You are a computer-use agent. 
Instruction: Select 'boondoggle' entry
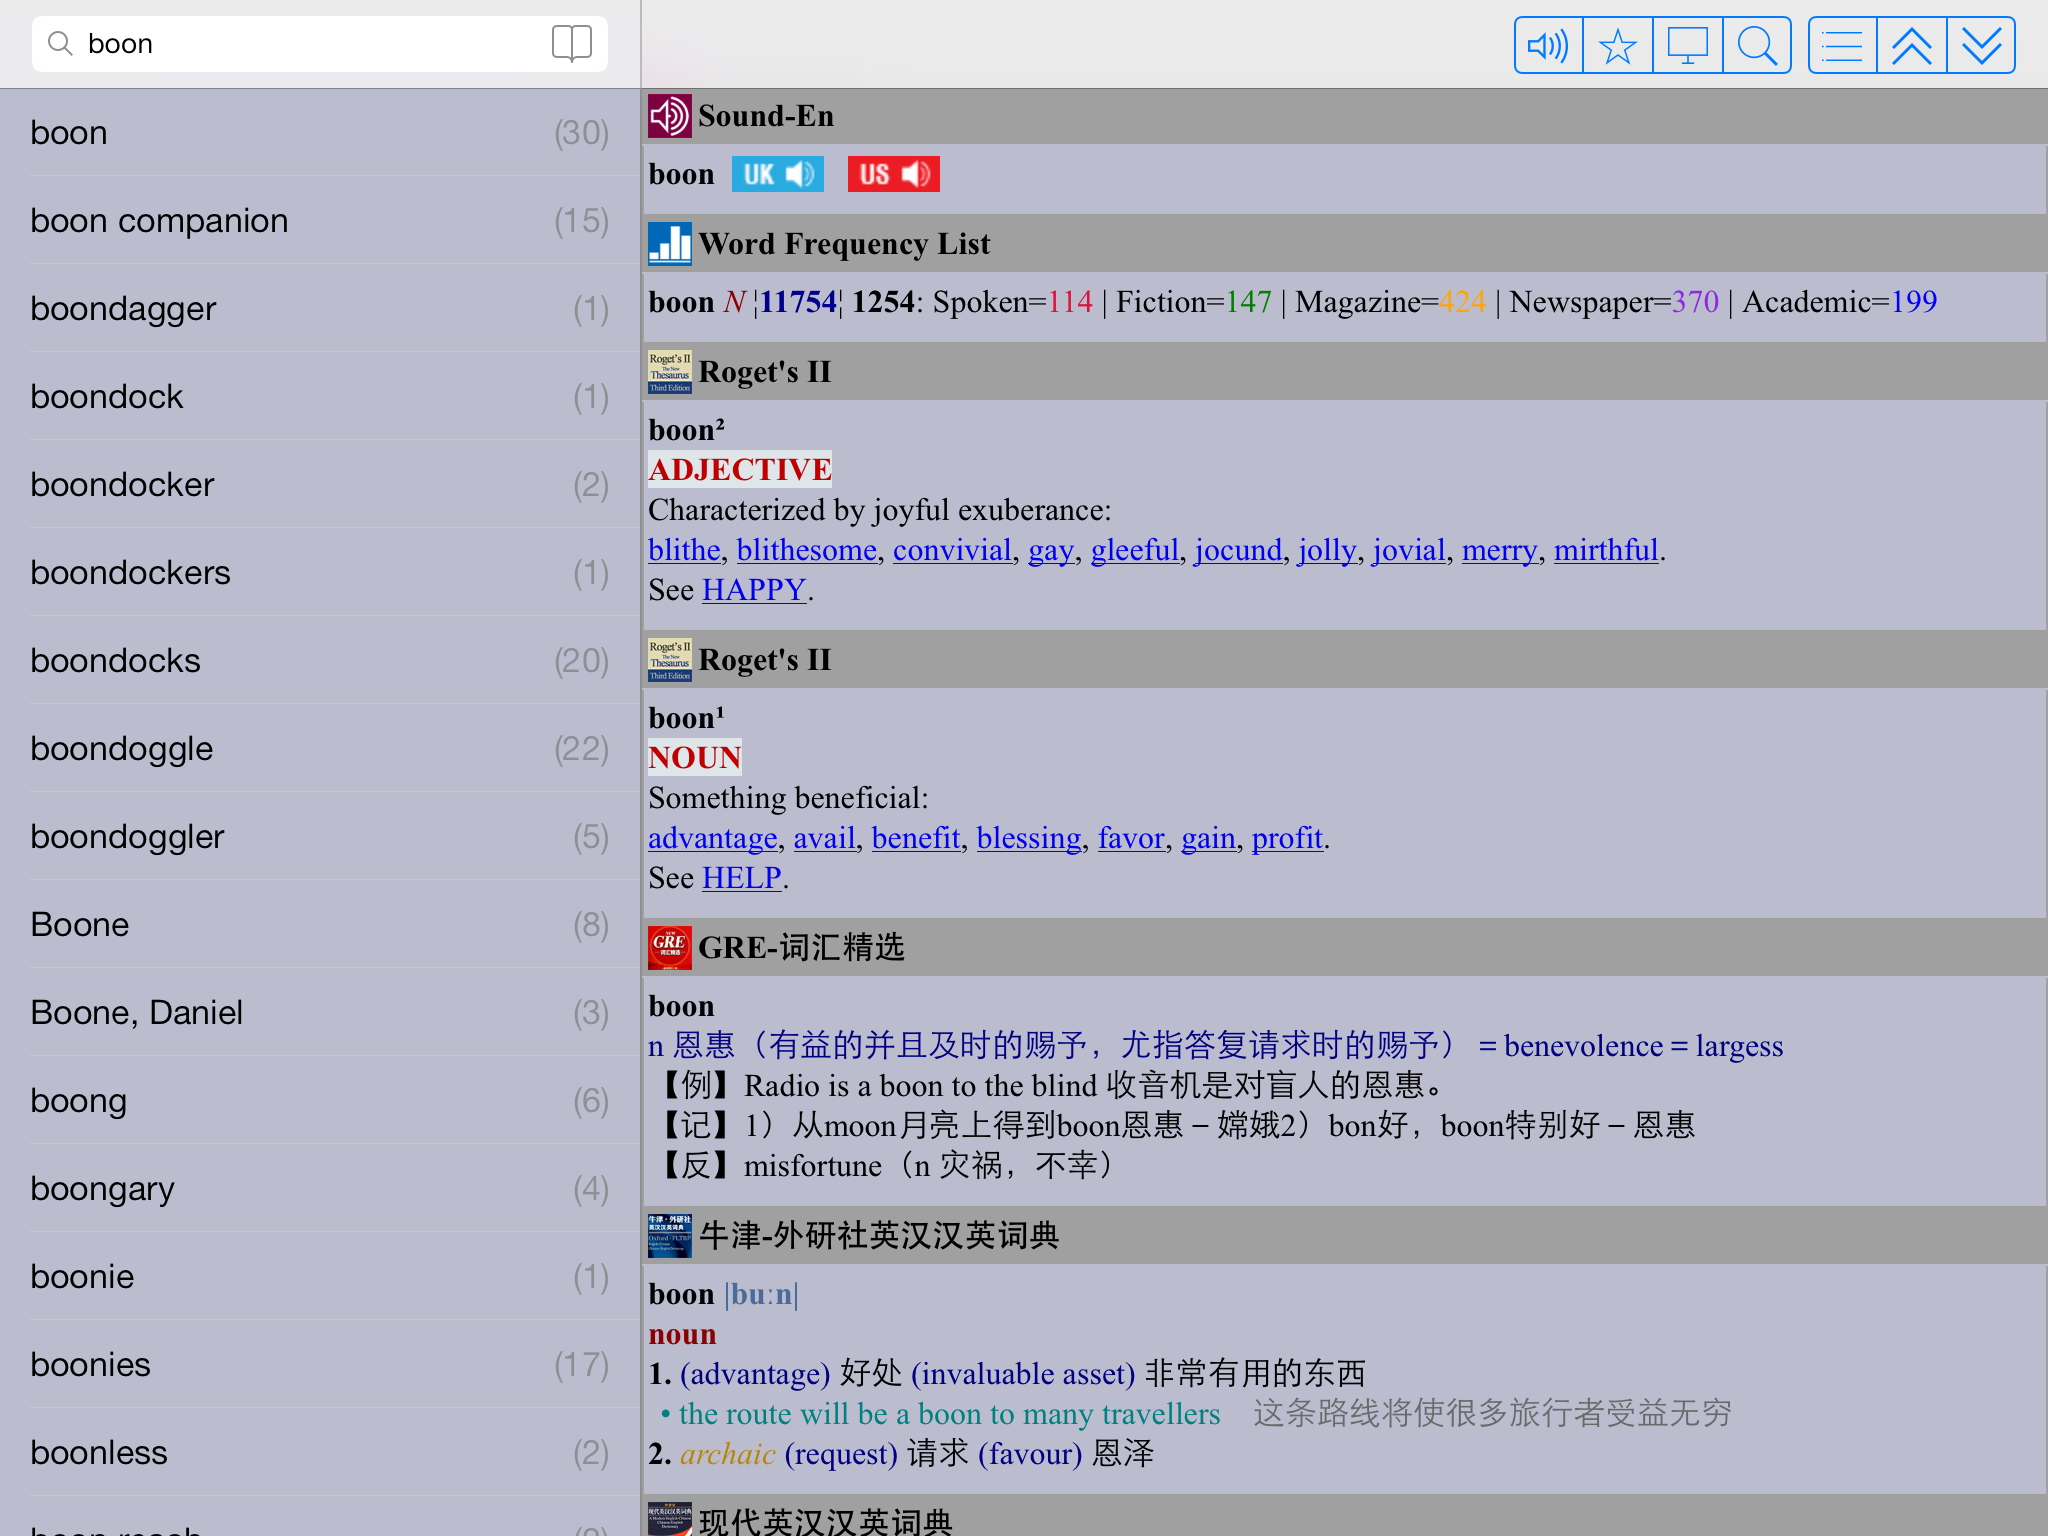[320, 749]
